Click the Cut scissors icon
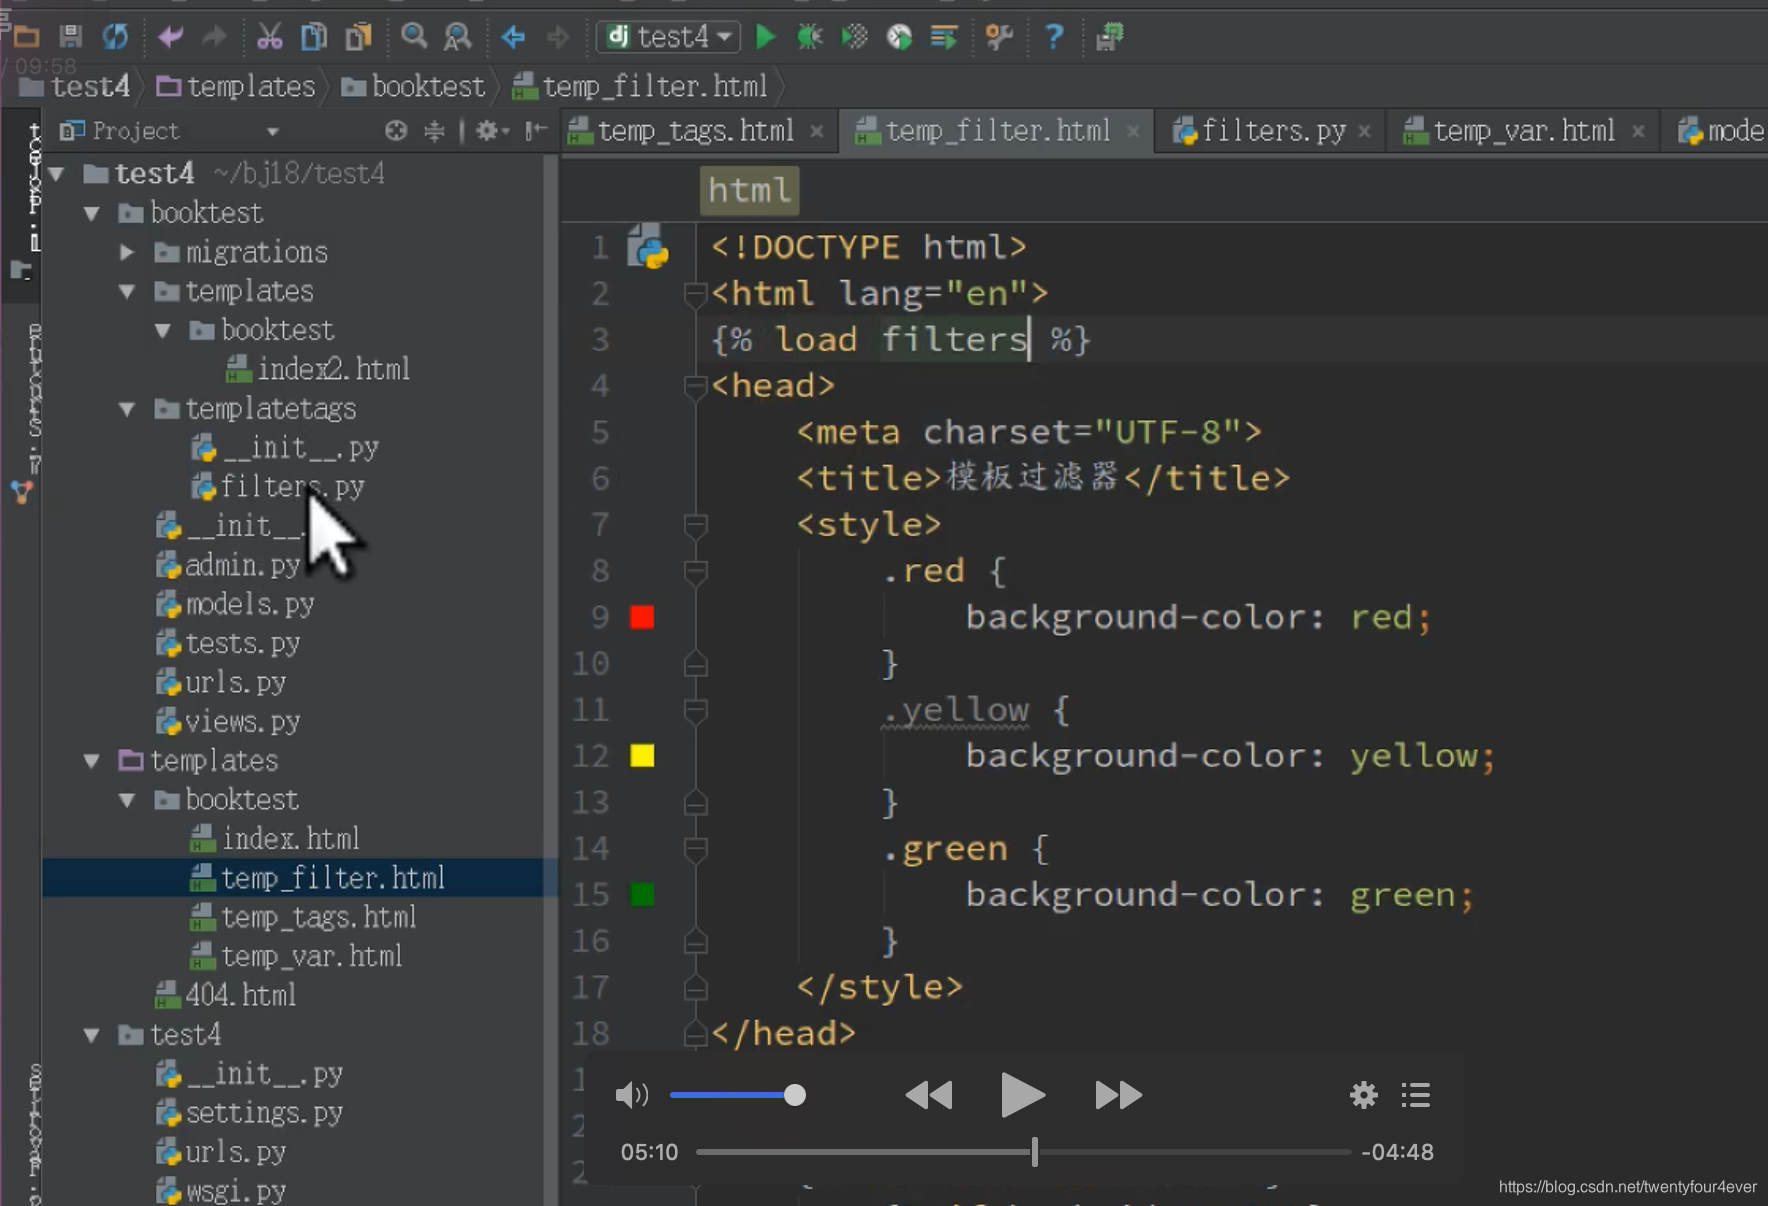The image size is (1768, 1206). pos(269,37)
